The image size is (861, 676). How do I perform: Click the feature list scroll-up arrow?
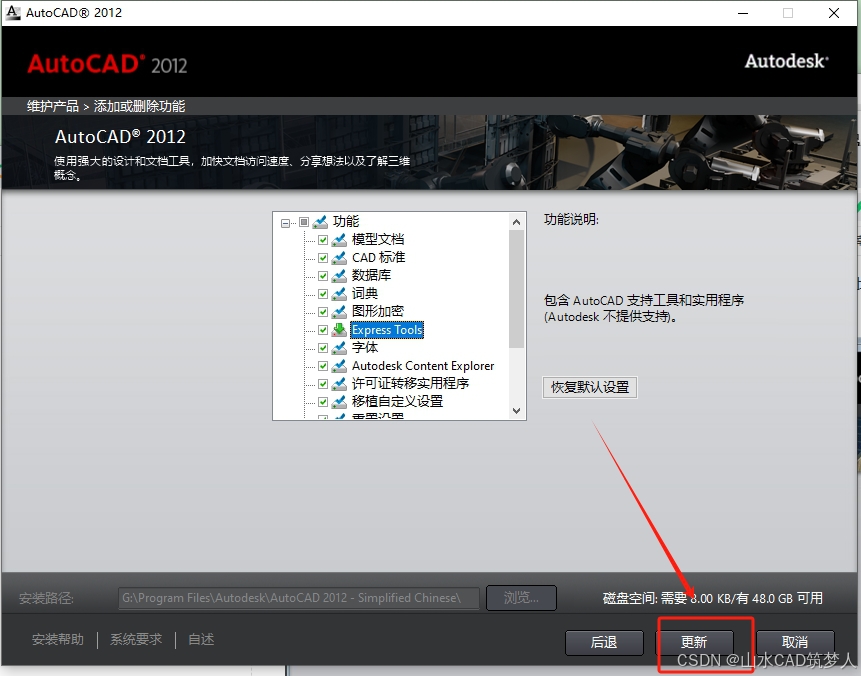click(516, 222)
